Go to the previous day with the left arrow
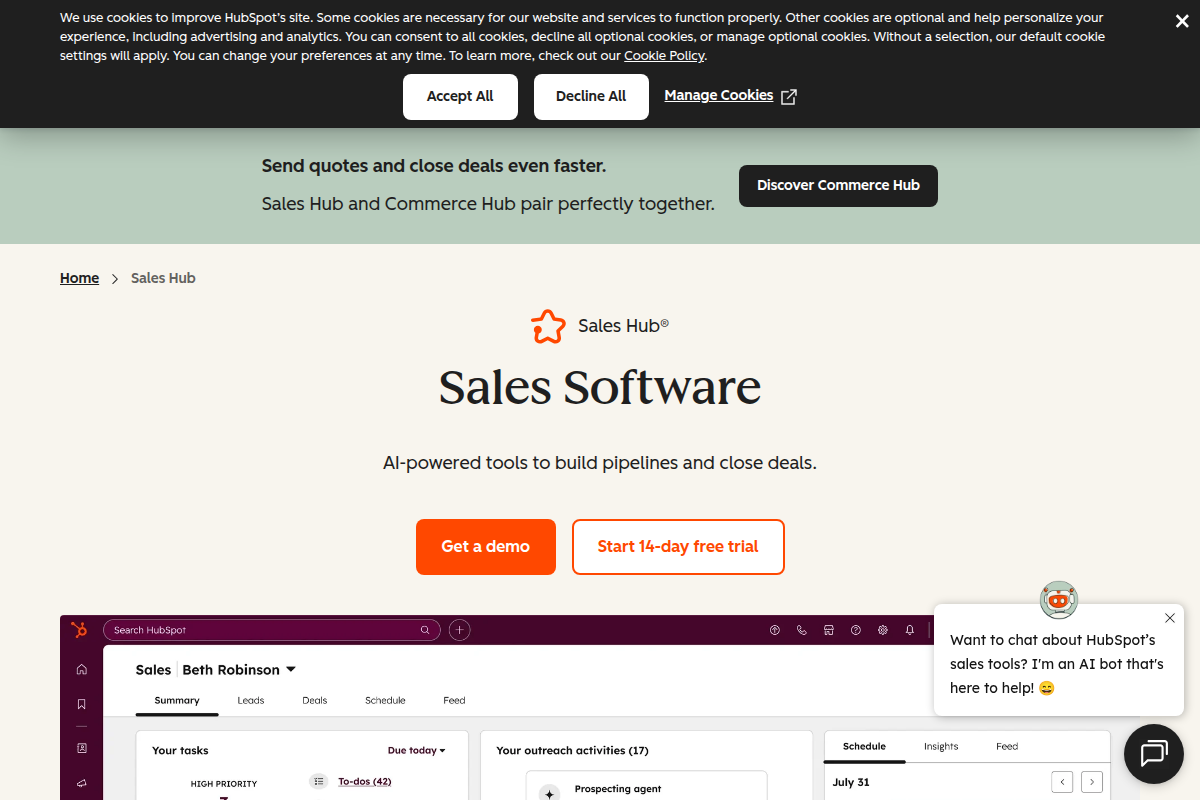This screenshot has width=1200, height=800. pyautogui.click(x=1062, y=782)
